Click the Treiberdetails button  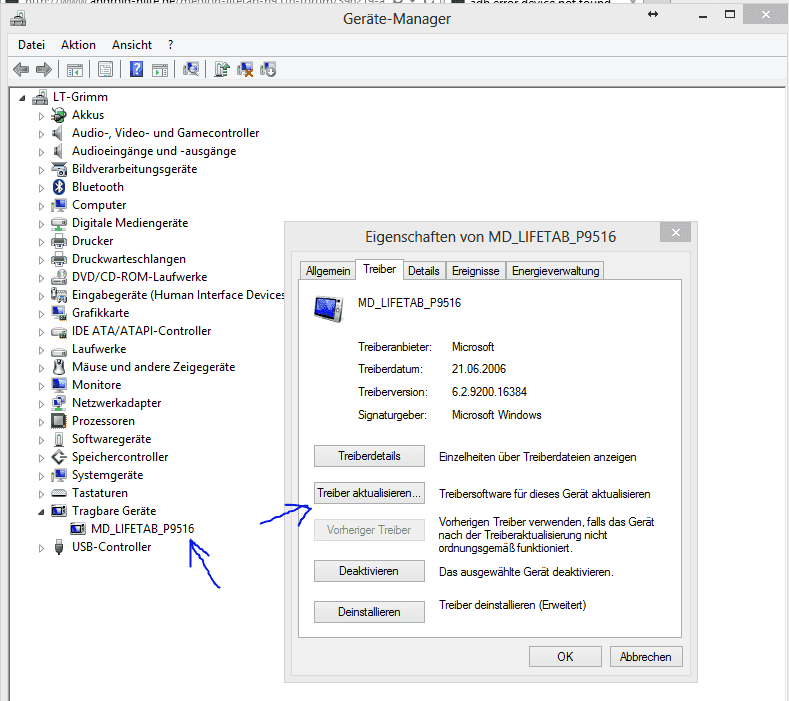pos(369,456)
